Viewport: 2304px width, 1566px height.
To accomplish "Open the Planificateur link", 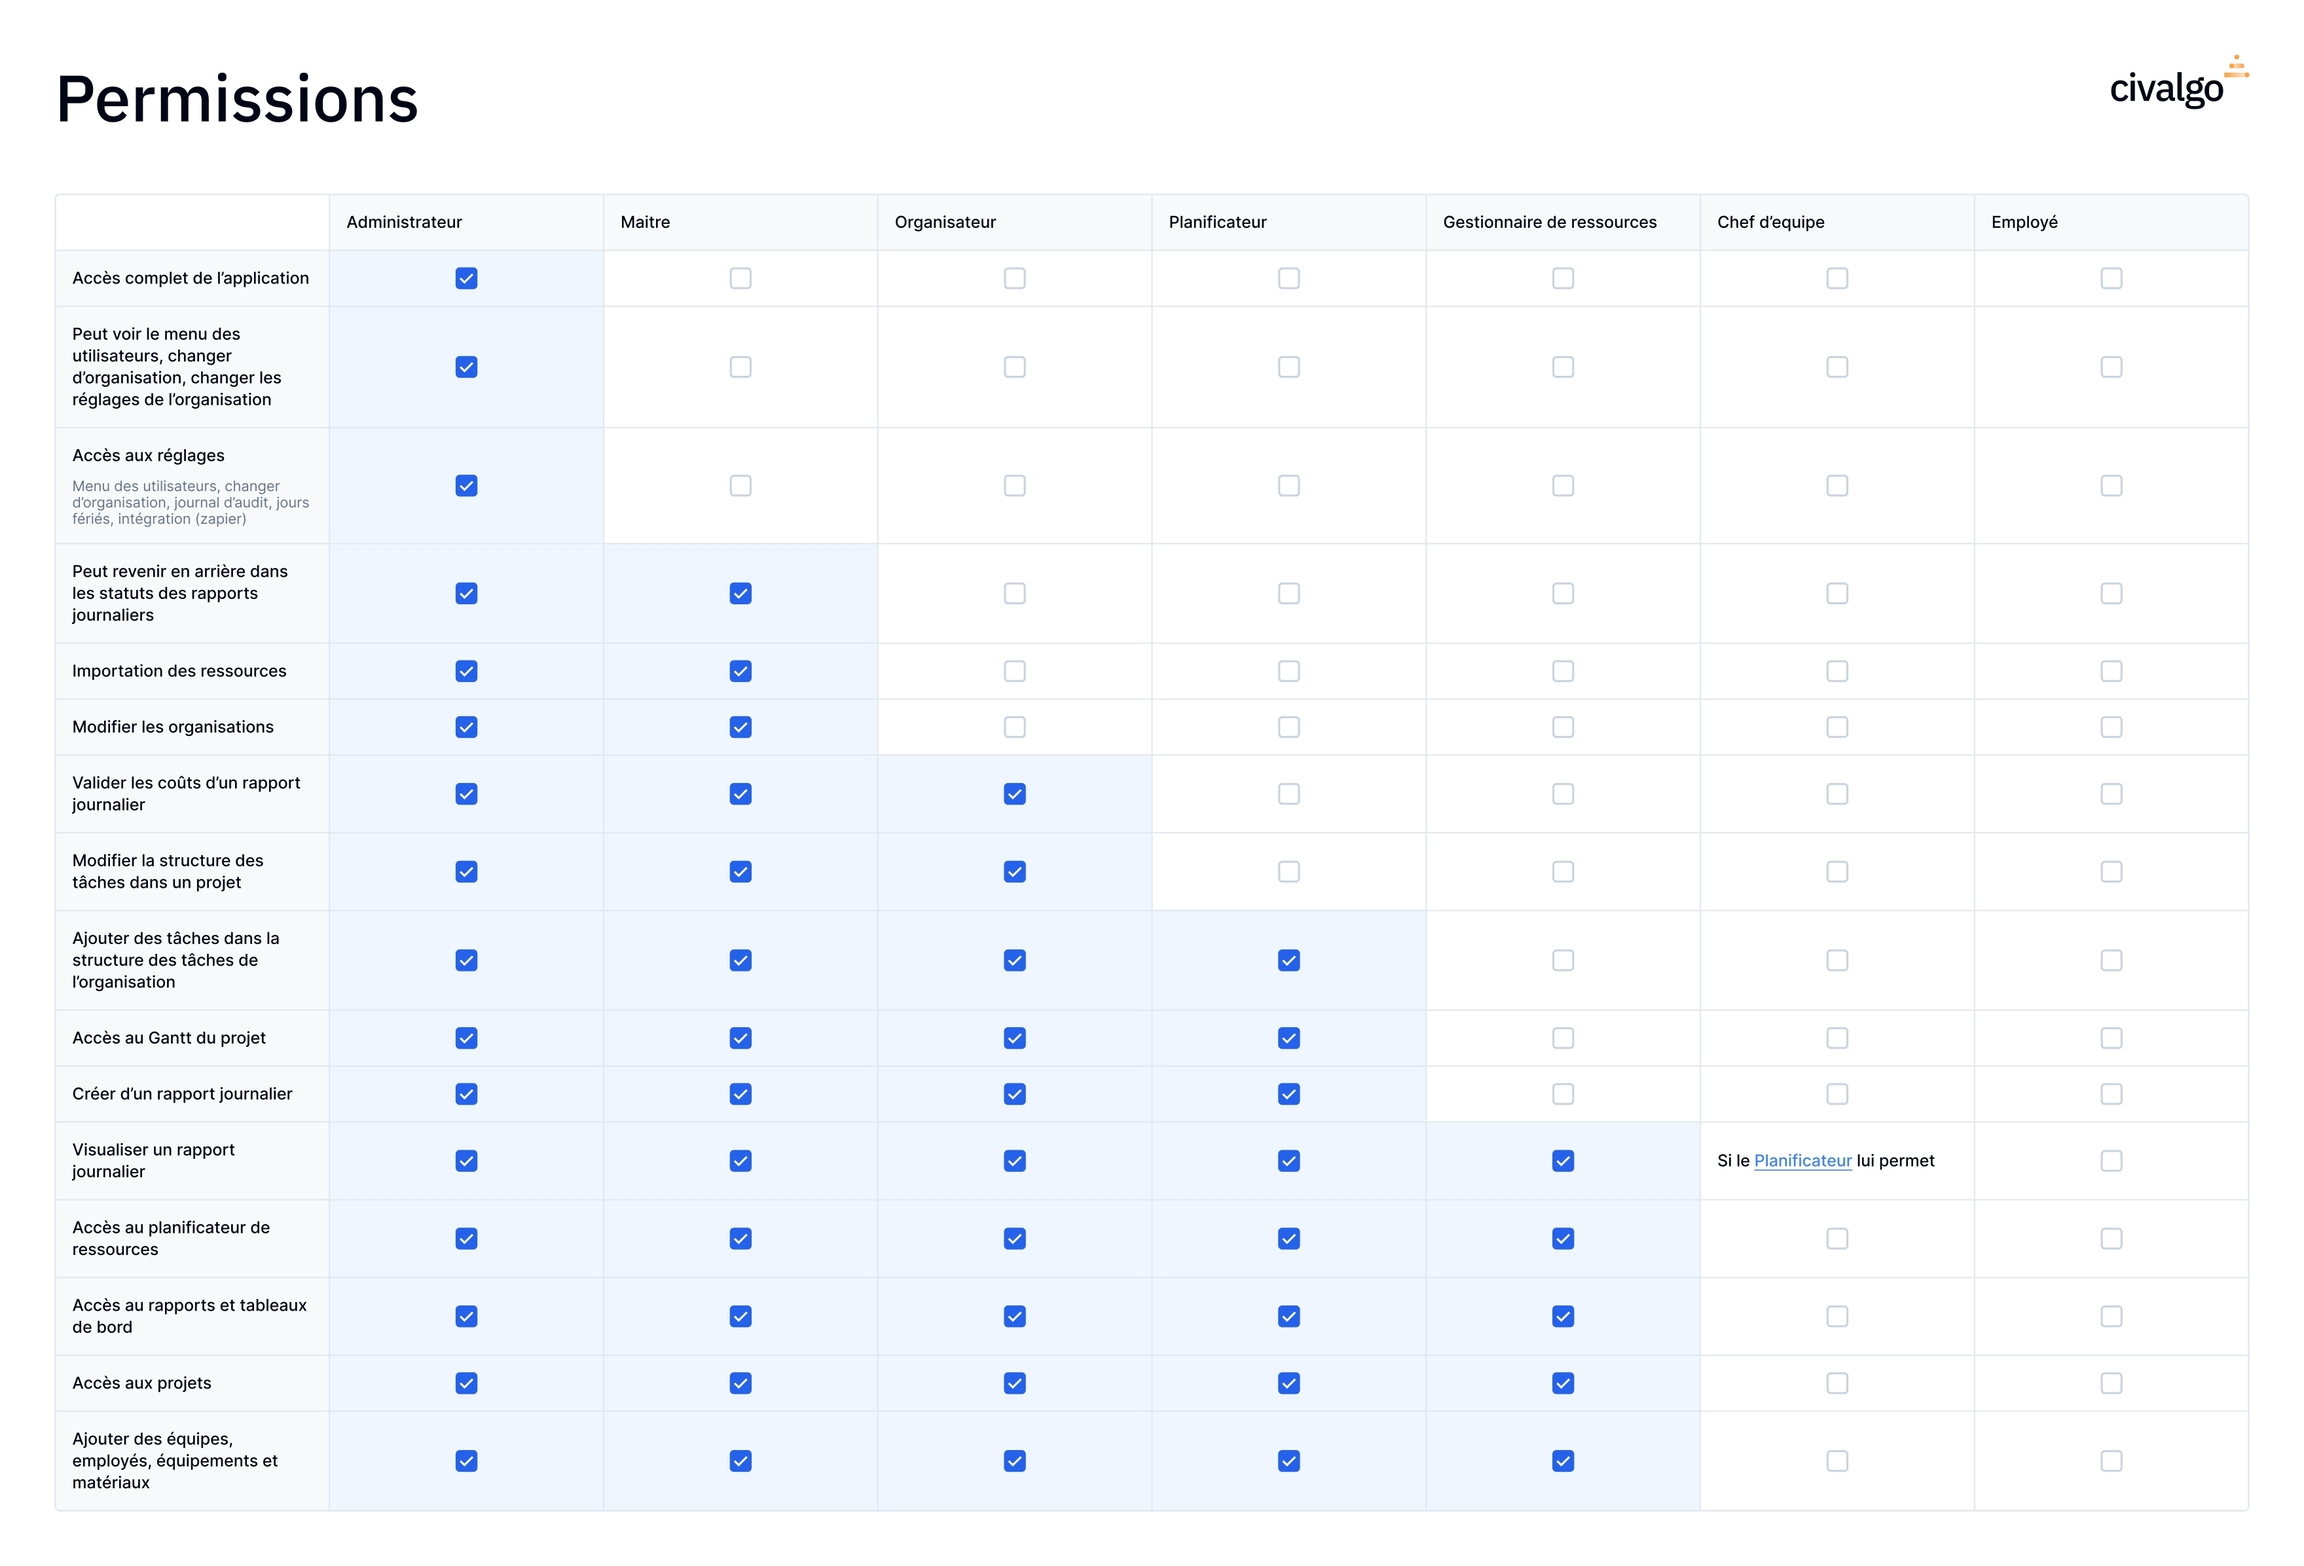I will pyautogui.click(x=1802, y=1160).
